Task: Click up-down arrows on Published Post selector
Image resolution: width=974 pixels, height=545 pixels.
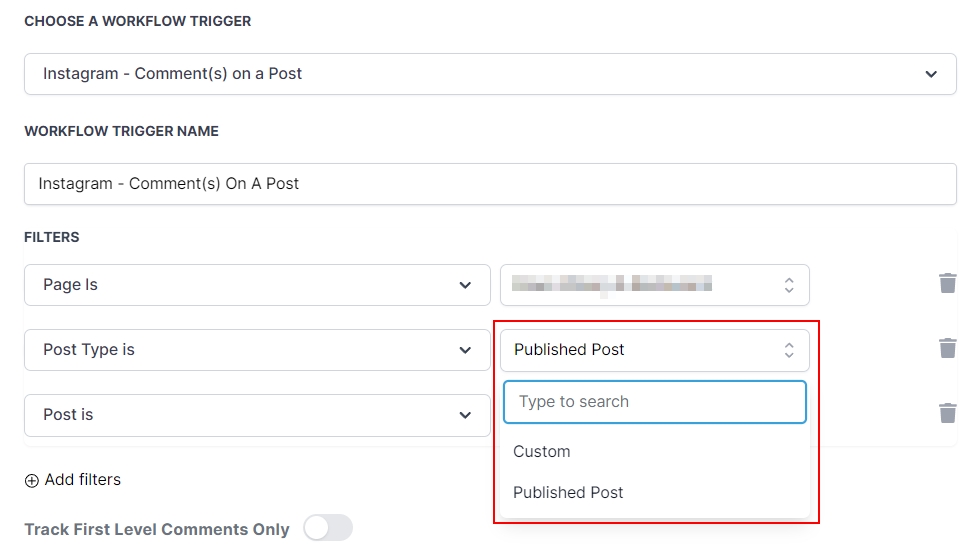Action: [789, 350]
